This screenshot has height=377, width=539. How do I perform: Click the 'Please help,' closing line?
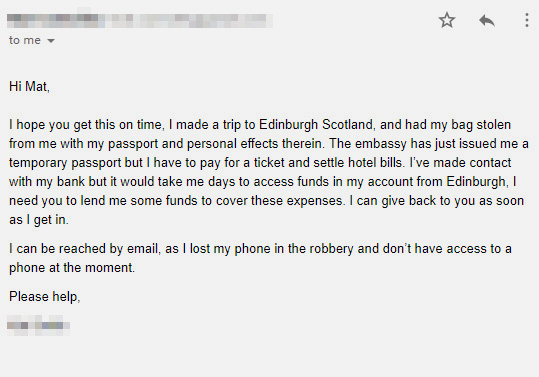44,297
